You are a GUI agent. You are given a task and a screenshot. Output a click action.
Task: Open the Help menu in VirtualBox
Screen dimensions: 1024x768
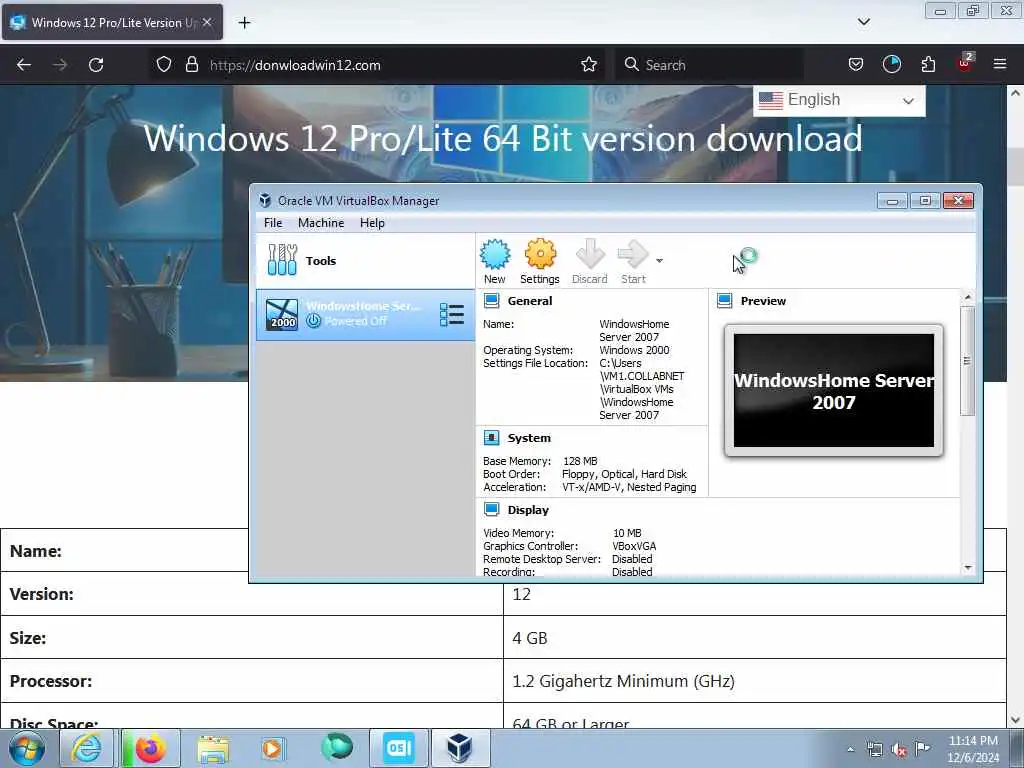pos(372,223)
